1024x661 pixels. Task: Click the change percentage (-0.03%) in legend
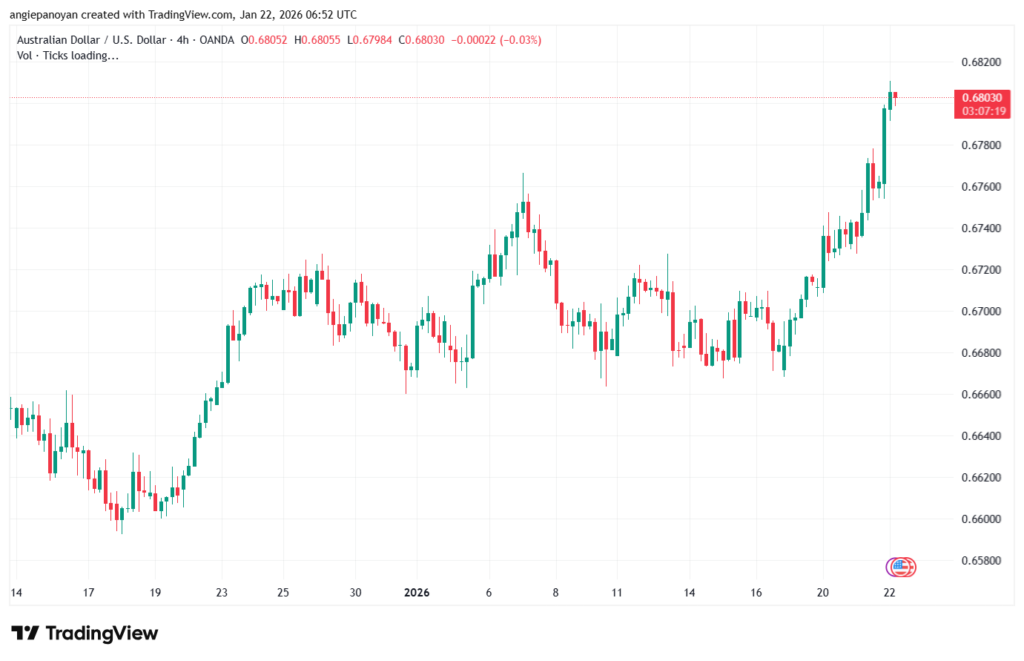521,40
